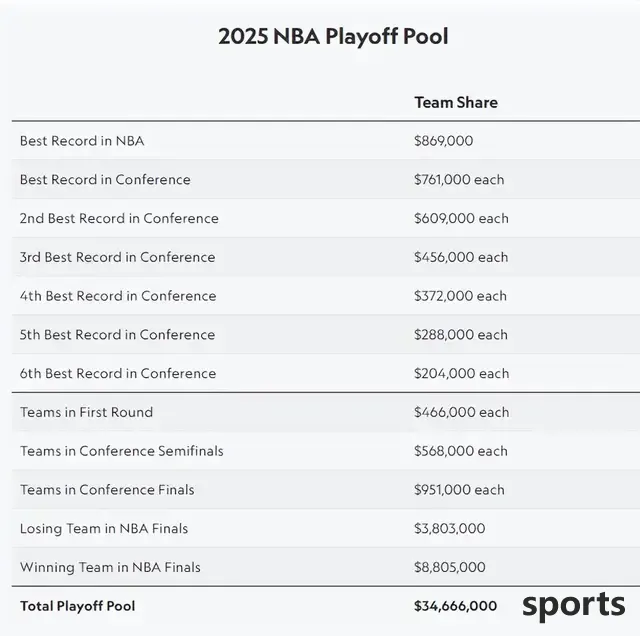Click the Total Playoff Pool label
The width and height of the screenshot is (640, 636).
[78, 606]
